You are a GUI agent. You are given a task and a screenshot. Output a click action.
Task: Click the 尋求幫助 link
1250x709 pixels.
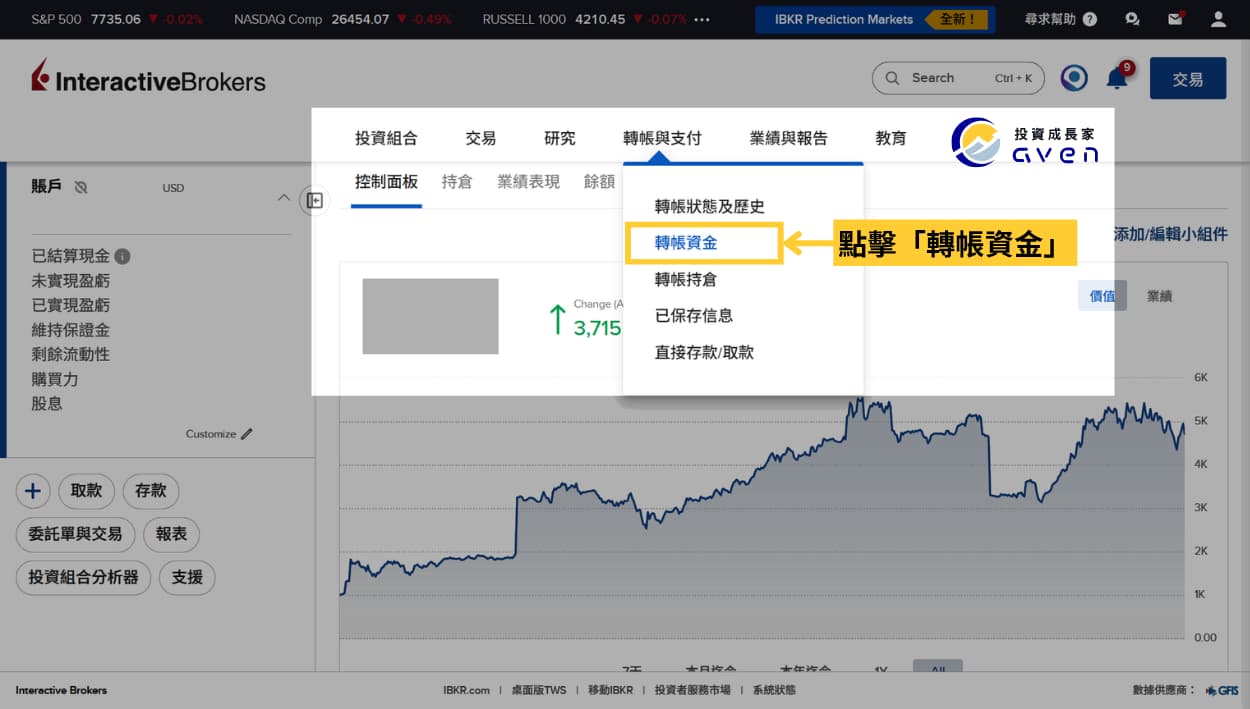pos(1051,19)
